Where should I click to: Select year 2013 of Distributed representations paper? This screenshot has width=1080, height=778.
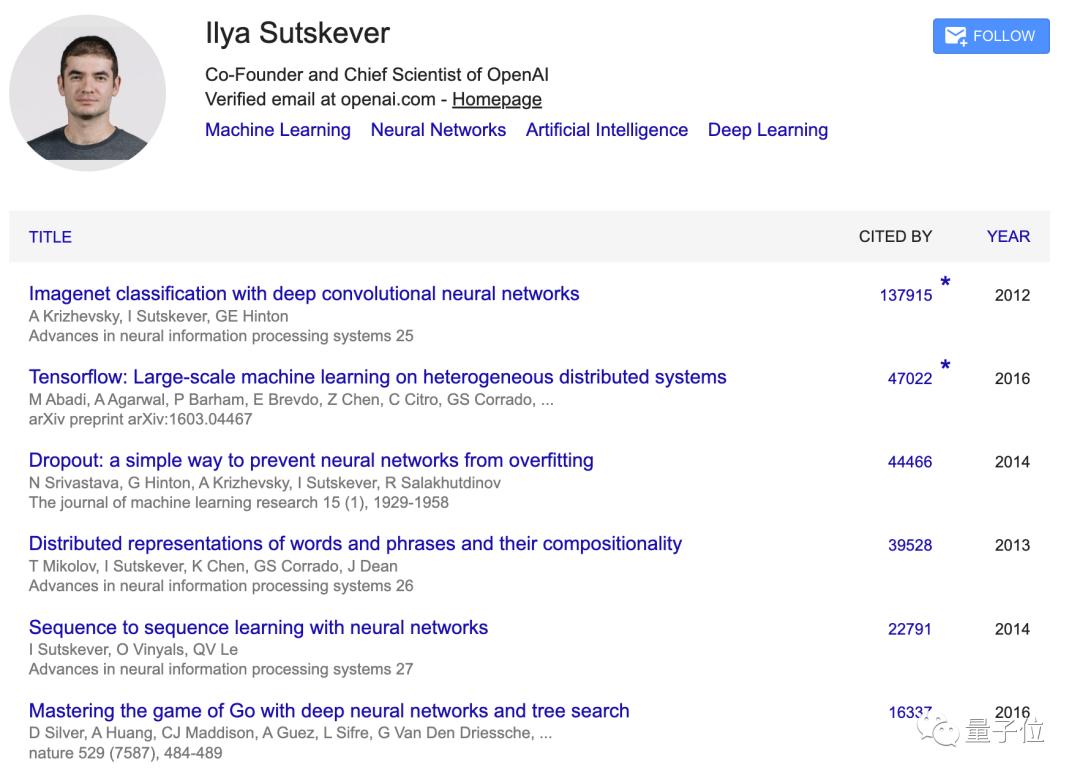click(x=1012, y=545)
